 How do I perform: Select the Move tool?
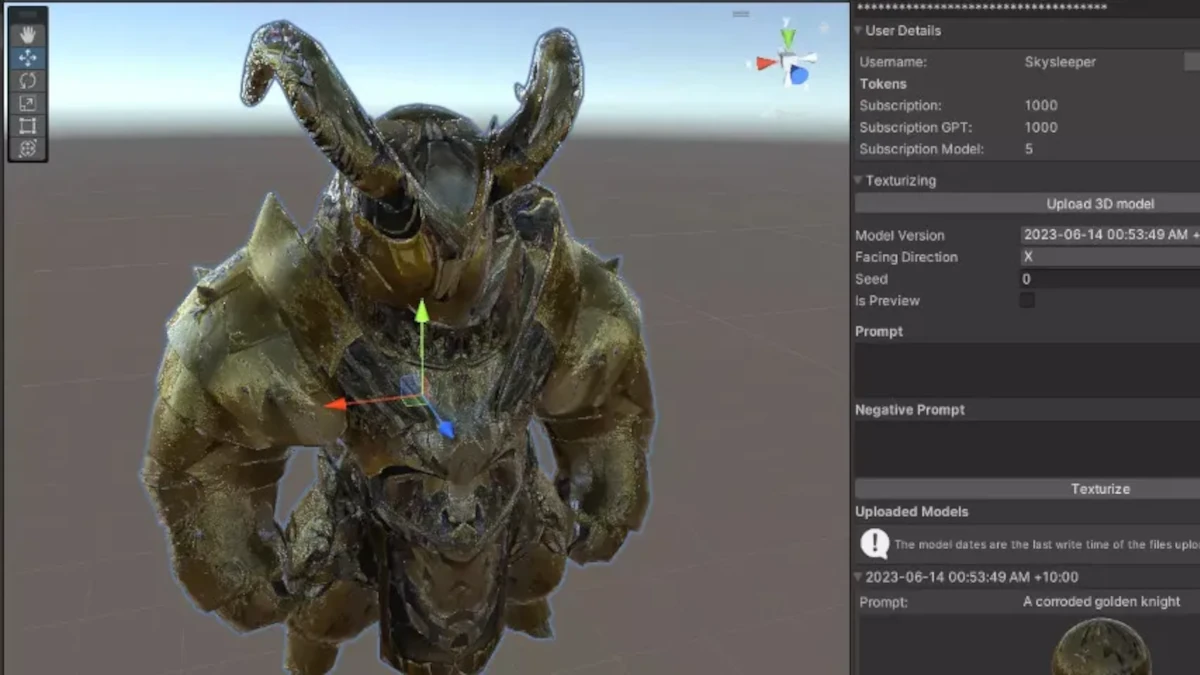click(28, 58)
